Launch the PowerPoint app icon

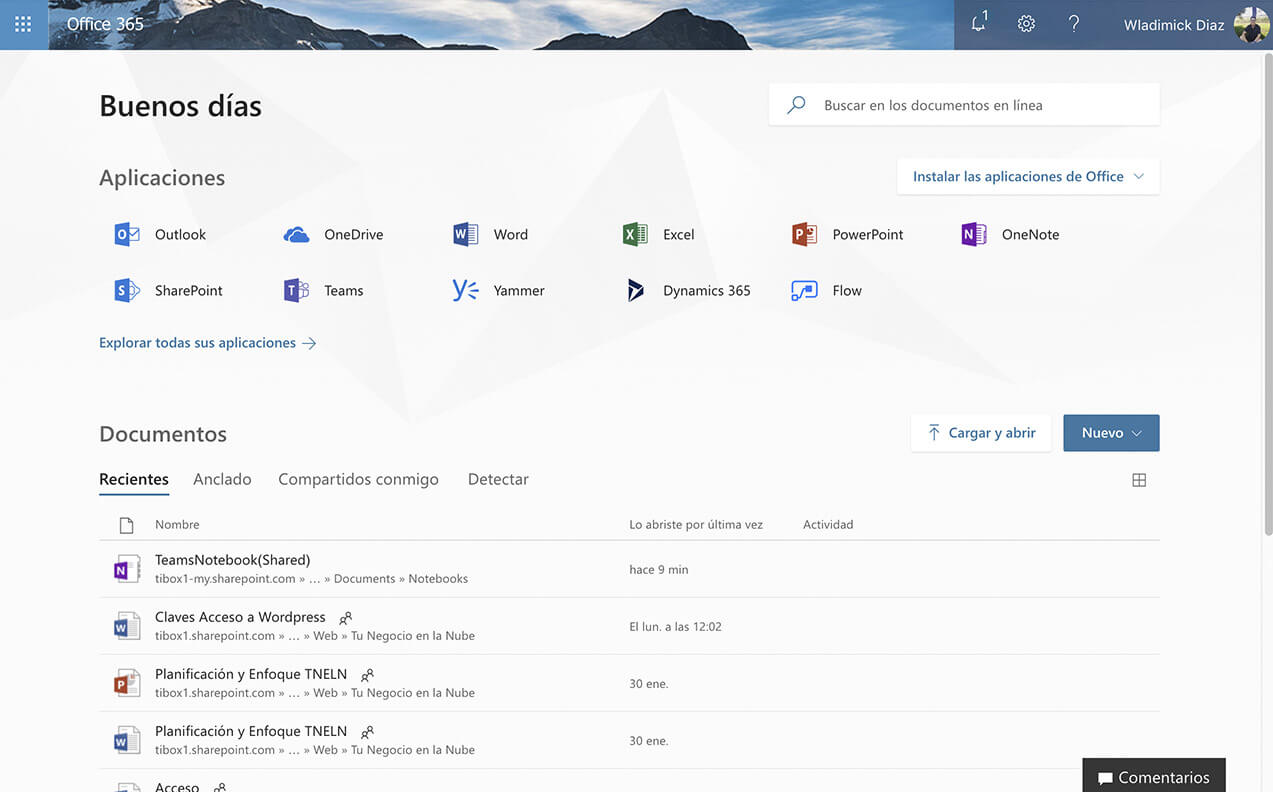804,234
